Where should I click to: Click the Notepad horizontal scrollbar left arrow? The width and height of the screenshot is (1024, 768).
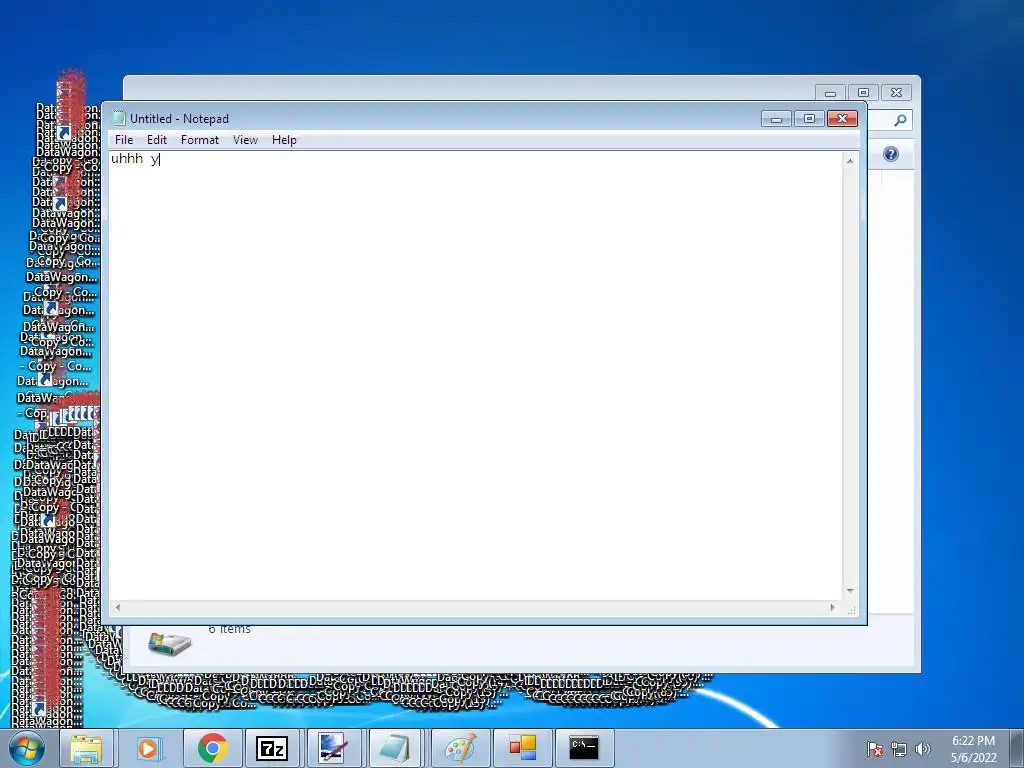pyautogui.click(x=118, y=607)
